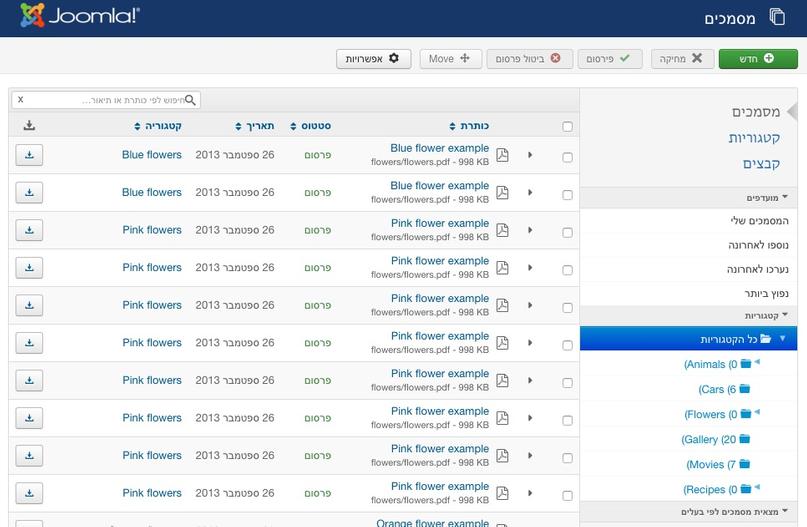Clear the search field with the x
Viewport: 807px width, 527px height.
tap(21, 99)
